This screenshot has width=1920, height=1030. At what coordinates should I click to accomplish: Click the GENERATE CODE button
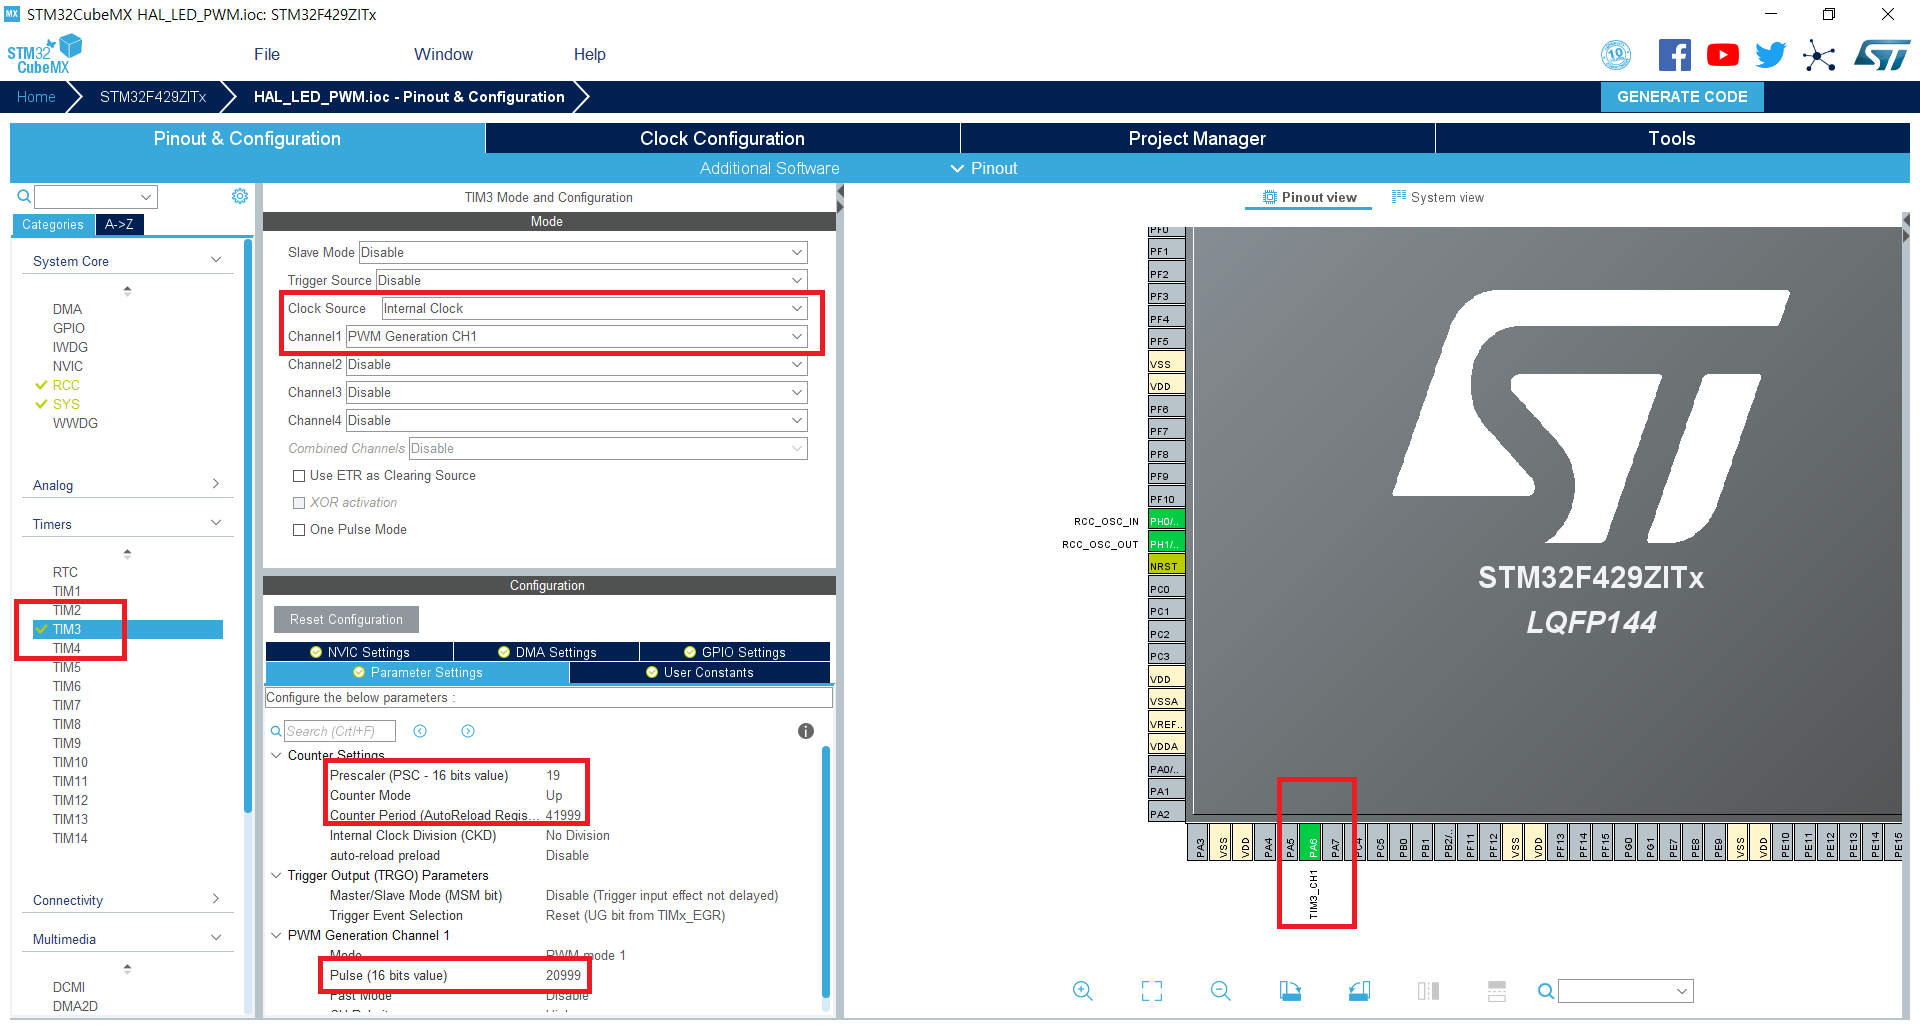[1682, 97]
